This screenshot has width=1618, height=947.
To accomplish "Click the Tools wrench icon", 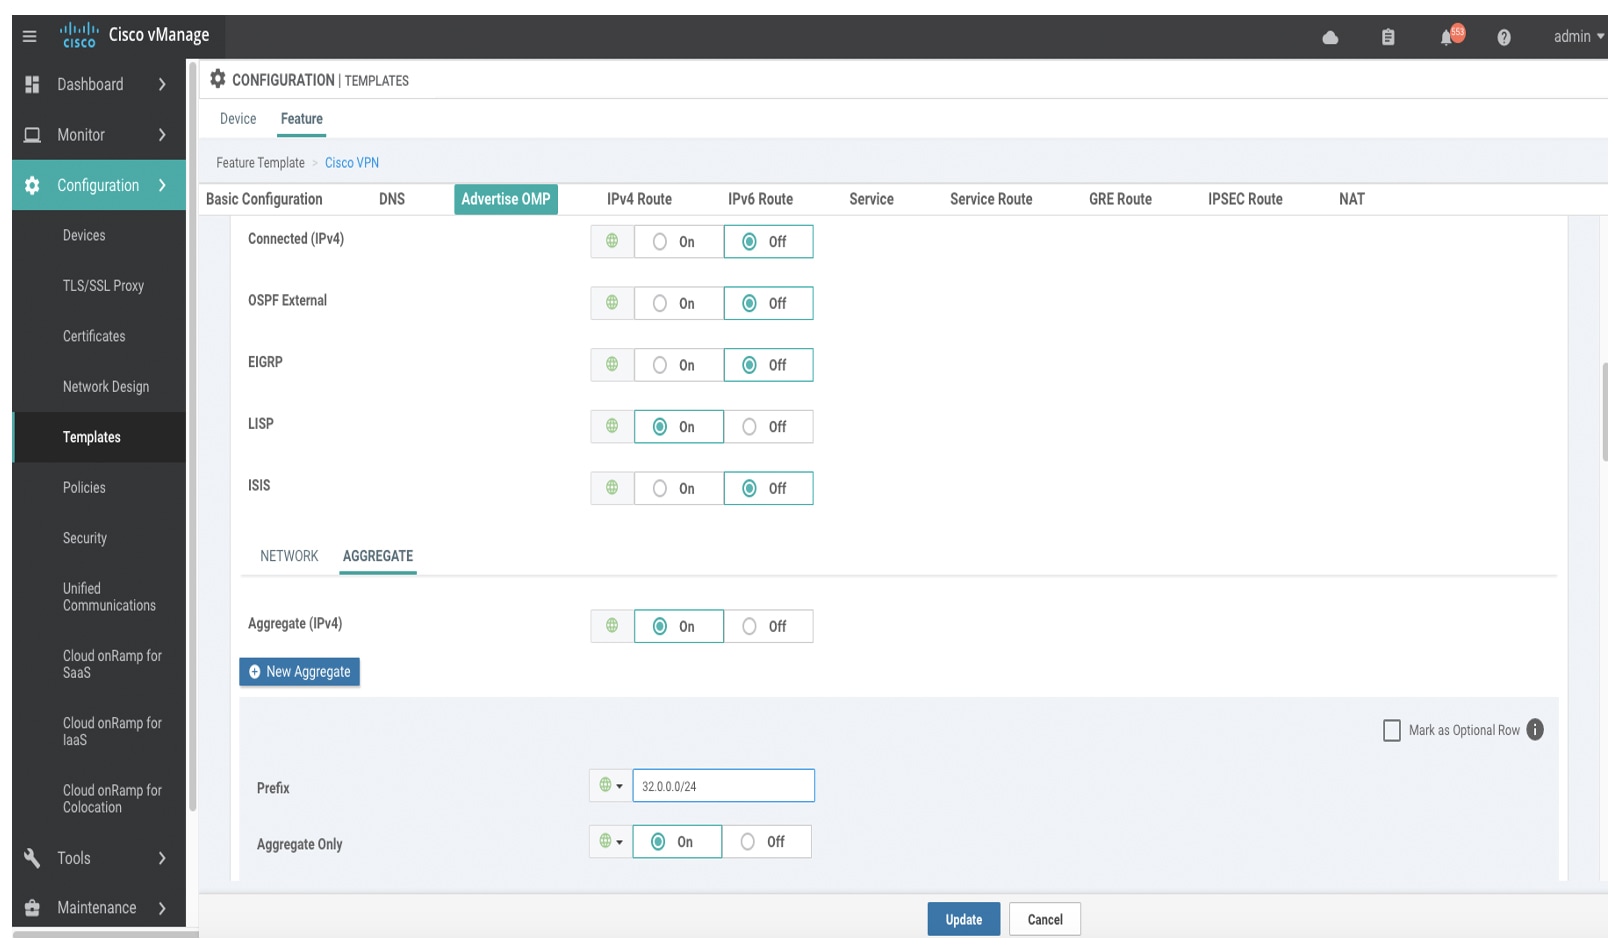I will [x=32, y=858].
